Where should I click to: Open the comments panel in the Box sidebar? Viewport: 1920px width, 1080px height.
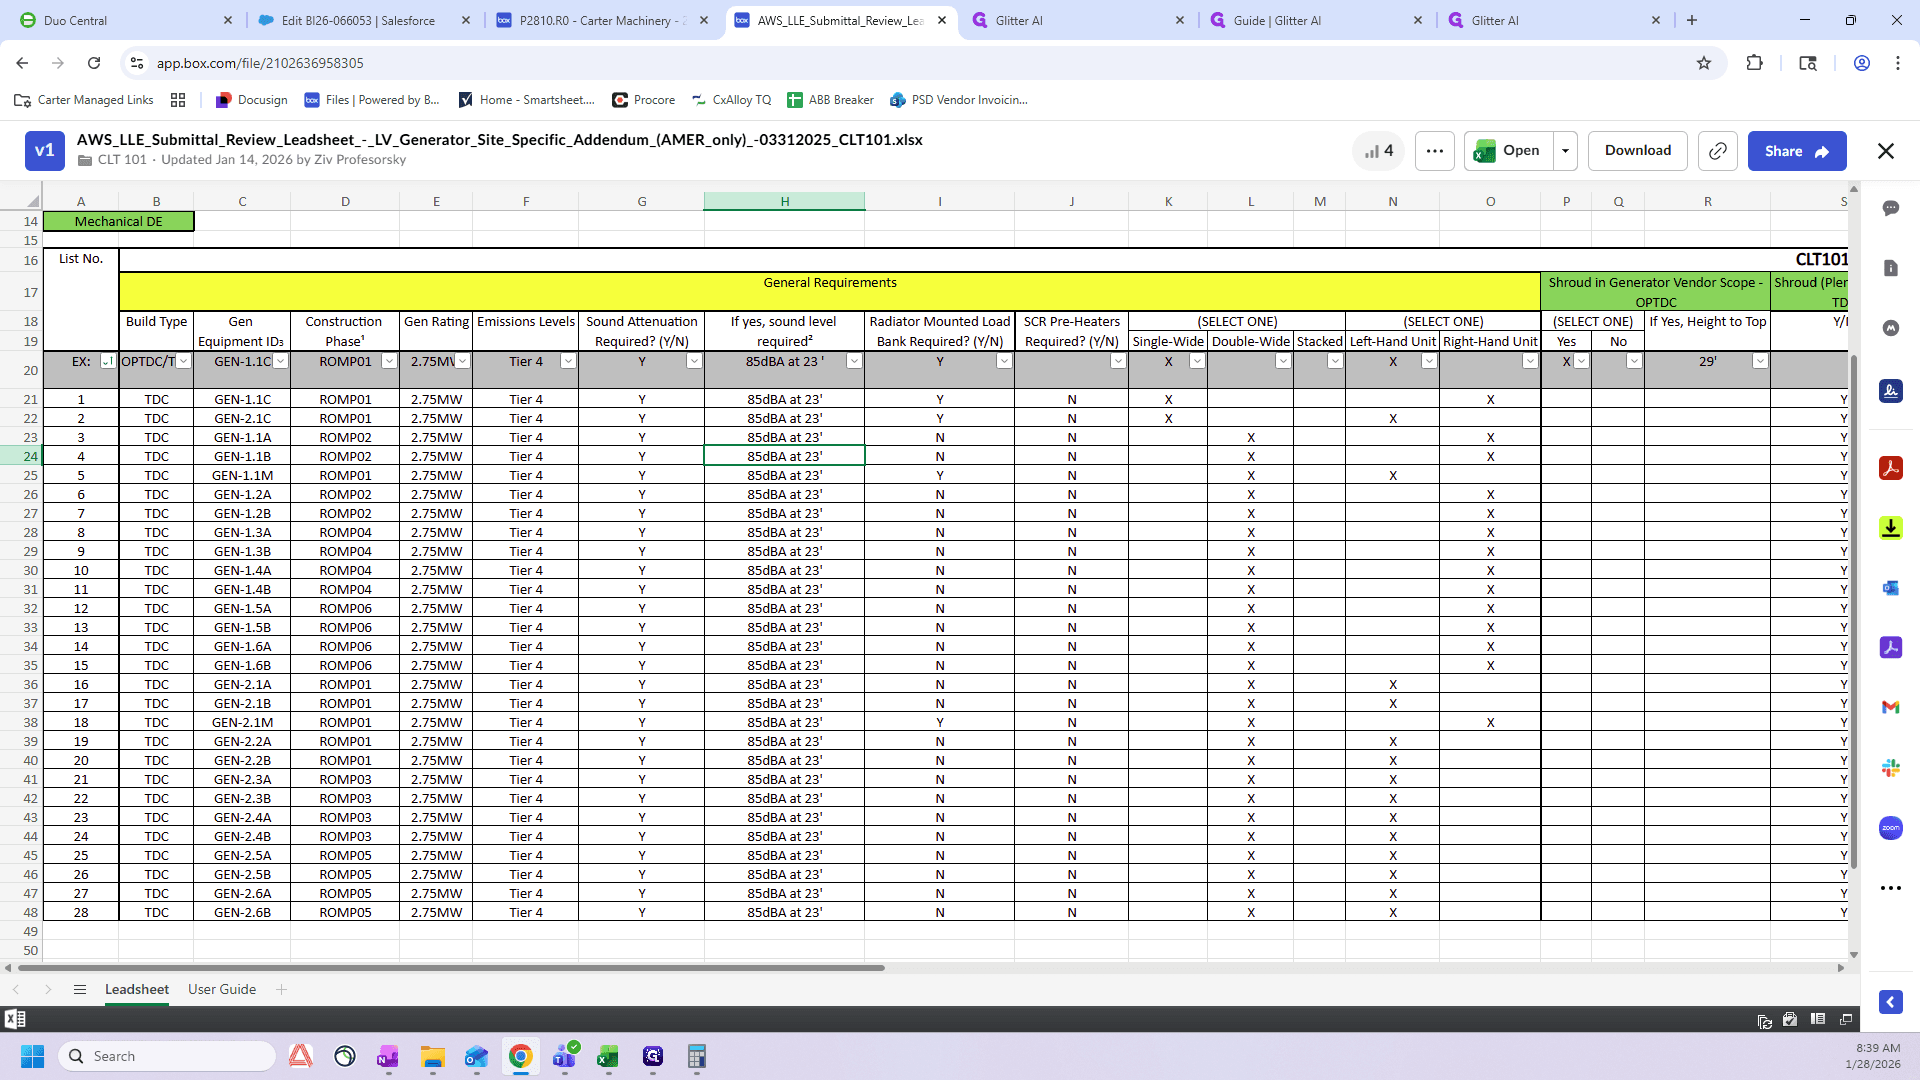1890,208
